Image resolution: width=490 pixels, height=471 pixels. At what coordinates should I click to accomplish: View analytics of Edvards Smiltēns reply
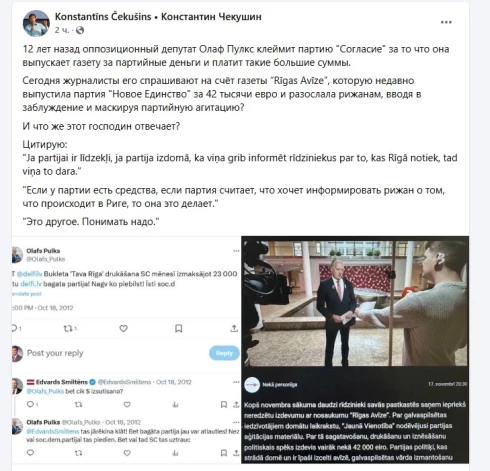click(175, 405)
